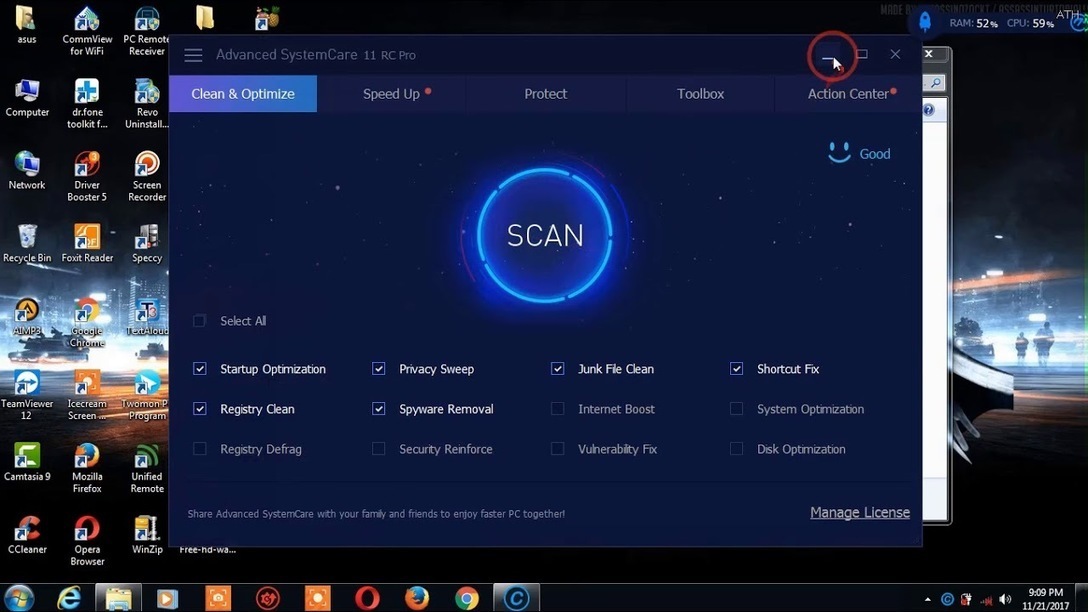This screenshot has width=1088, height=612.
Task: Click the Speccy desktop icon
Action: click(x=147, y=238)
